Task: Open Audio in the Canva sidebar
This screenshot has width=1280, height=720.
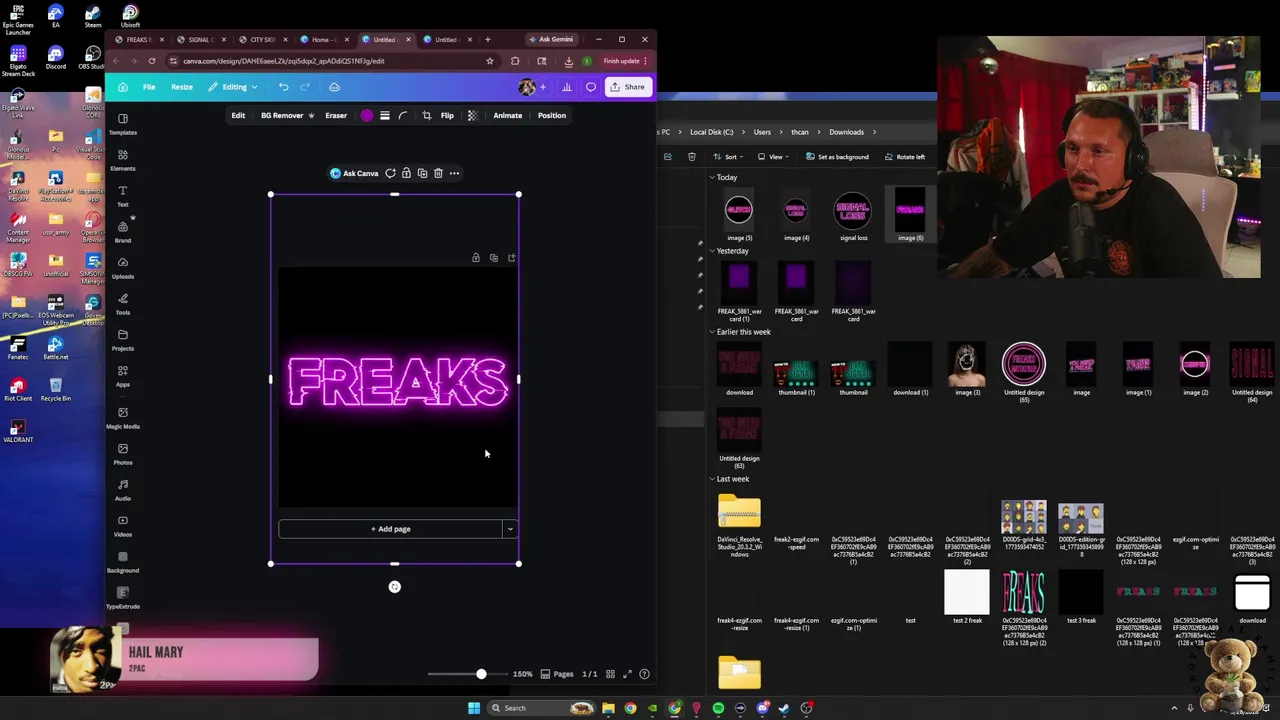Action: (x=123, y=490)
